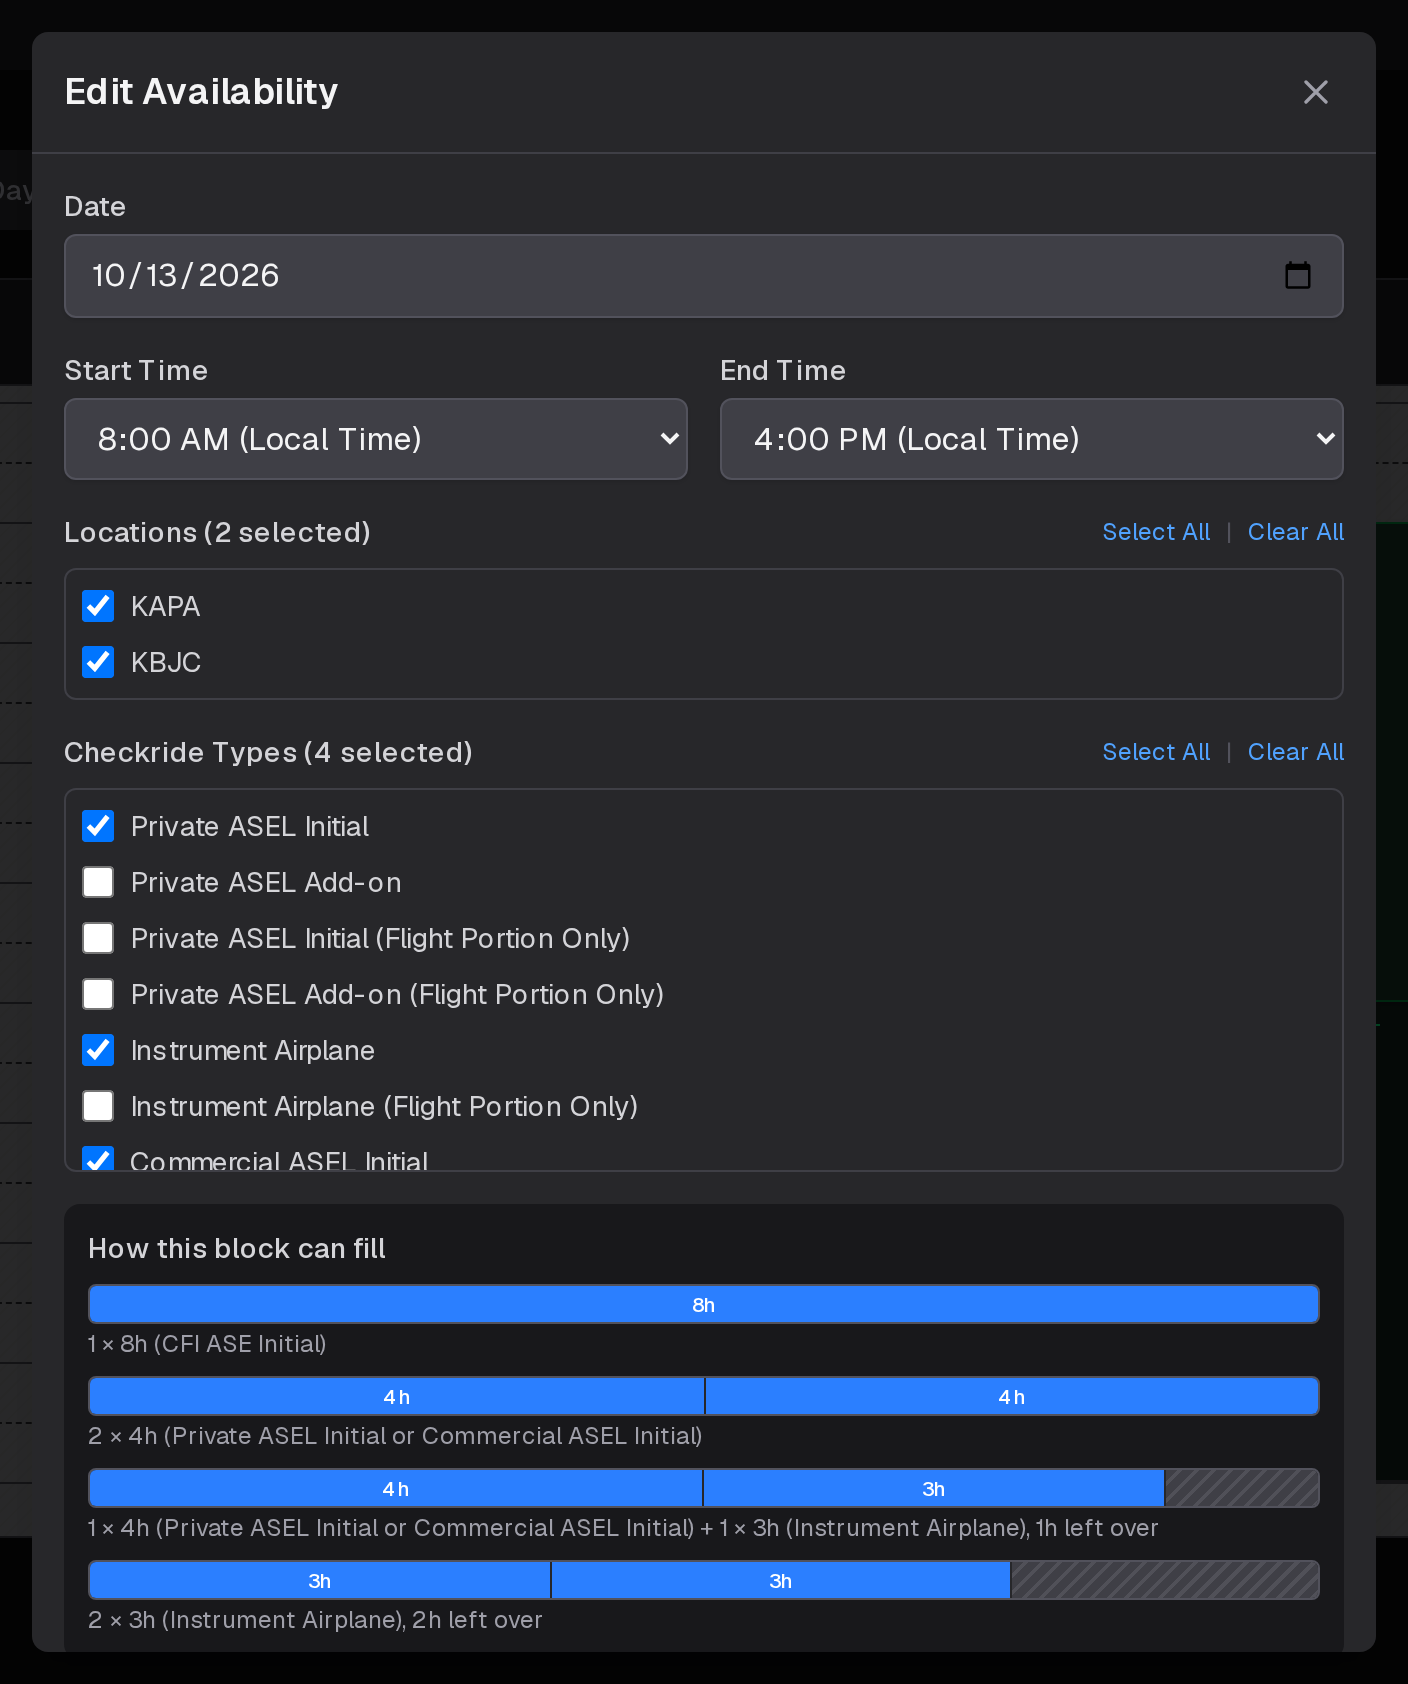Viewport: 1408px width, 1684px height.
Task: Uncheck Private ASEL Initial checkbox
Action: pyautogui.click(x=98, y=826)
